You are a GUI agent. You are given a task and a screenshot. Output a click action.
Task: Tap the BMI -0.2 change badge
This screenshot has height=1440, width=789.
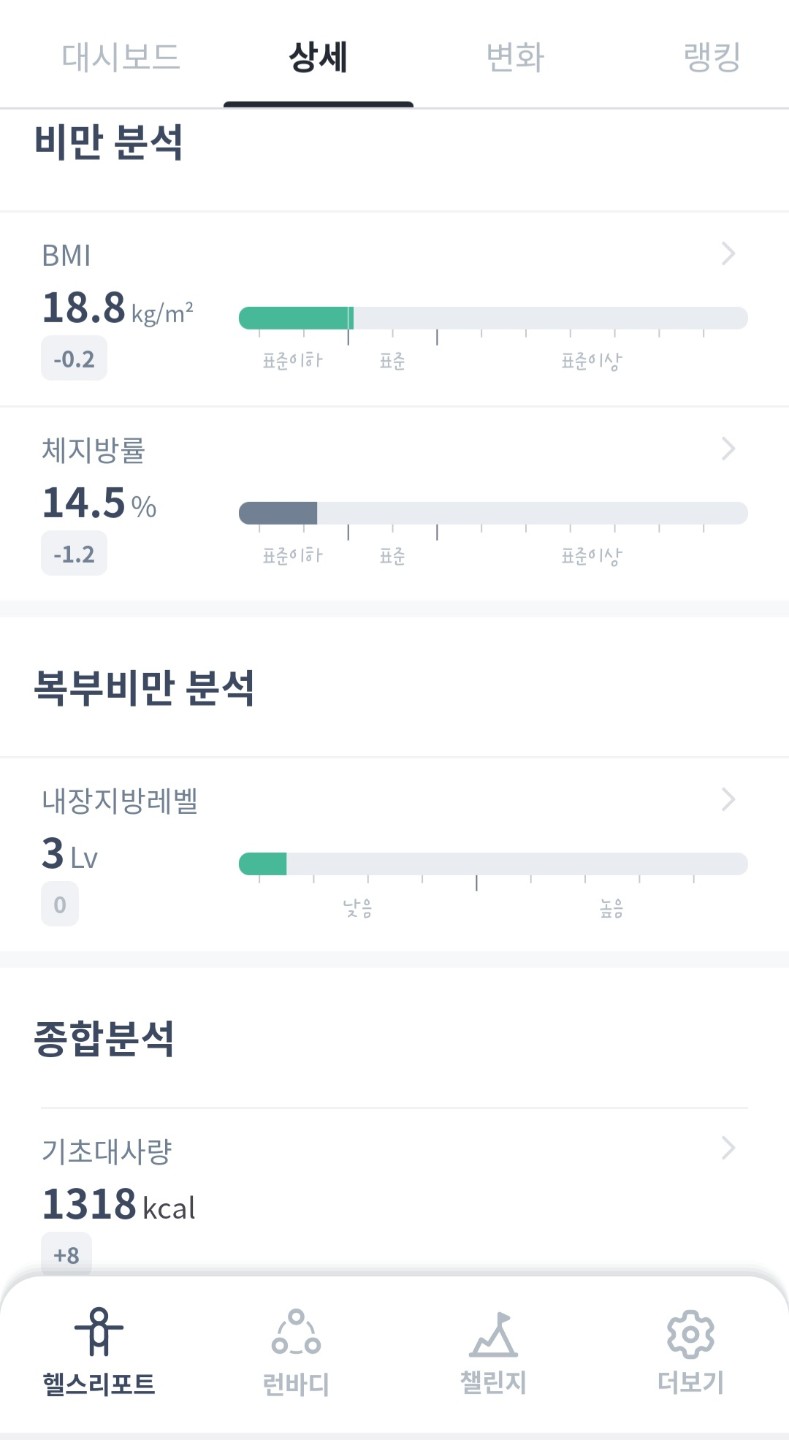pyautogui.click(x=74, y=359)
